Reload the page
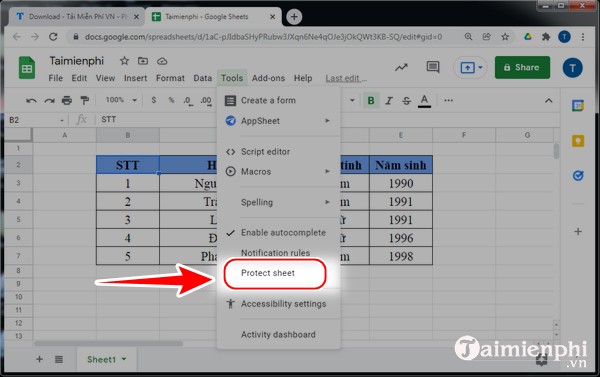 point(53,37)
